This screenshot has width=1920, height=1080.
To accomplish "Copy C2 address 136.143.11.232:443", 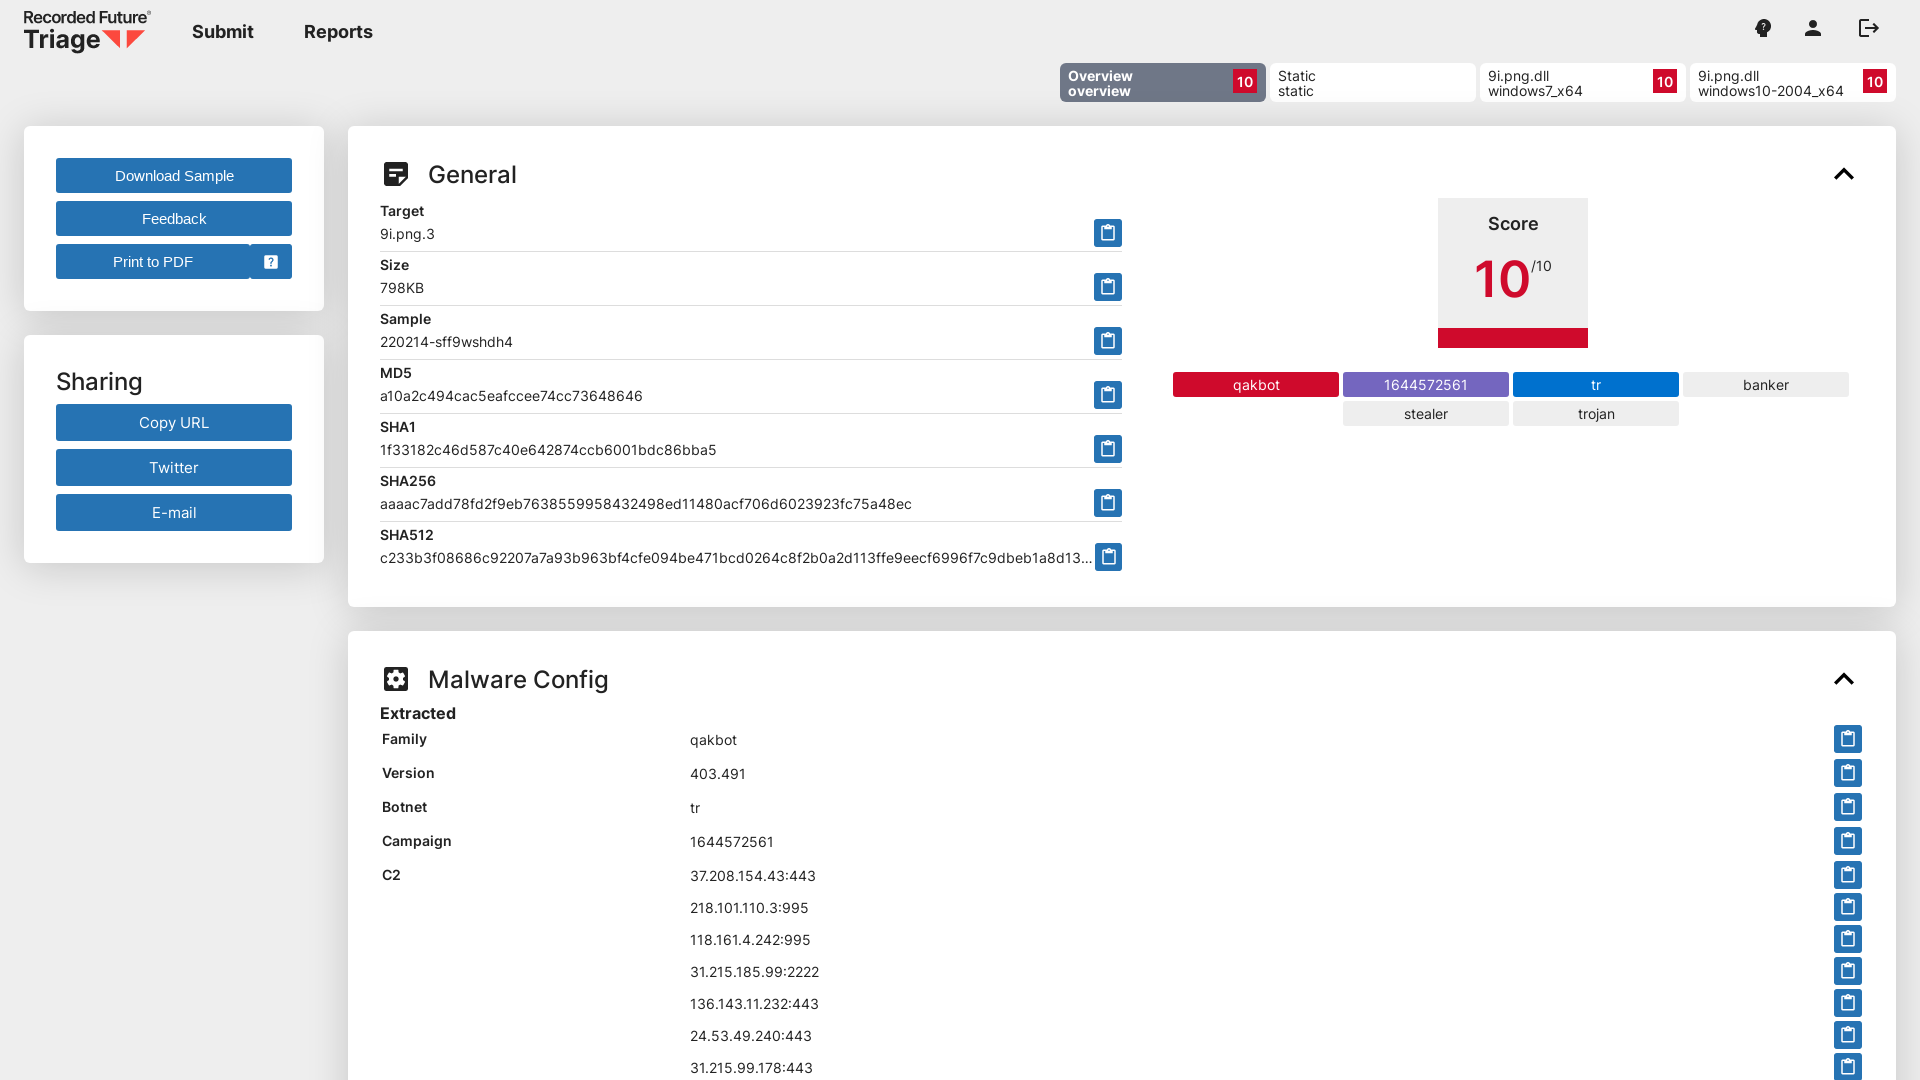I will (1847, 1003).
